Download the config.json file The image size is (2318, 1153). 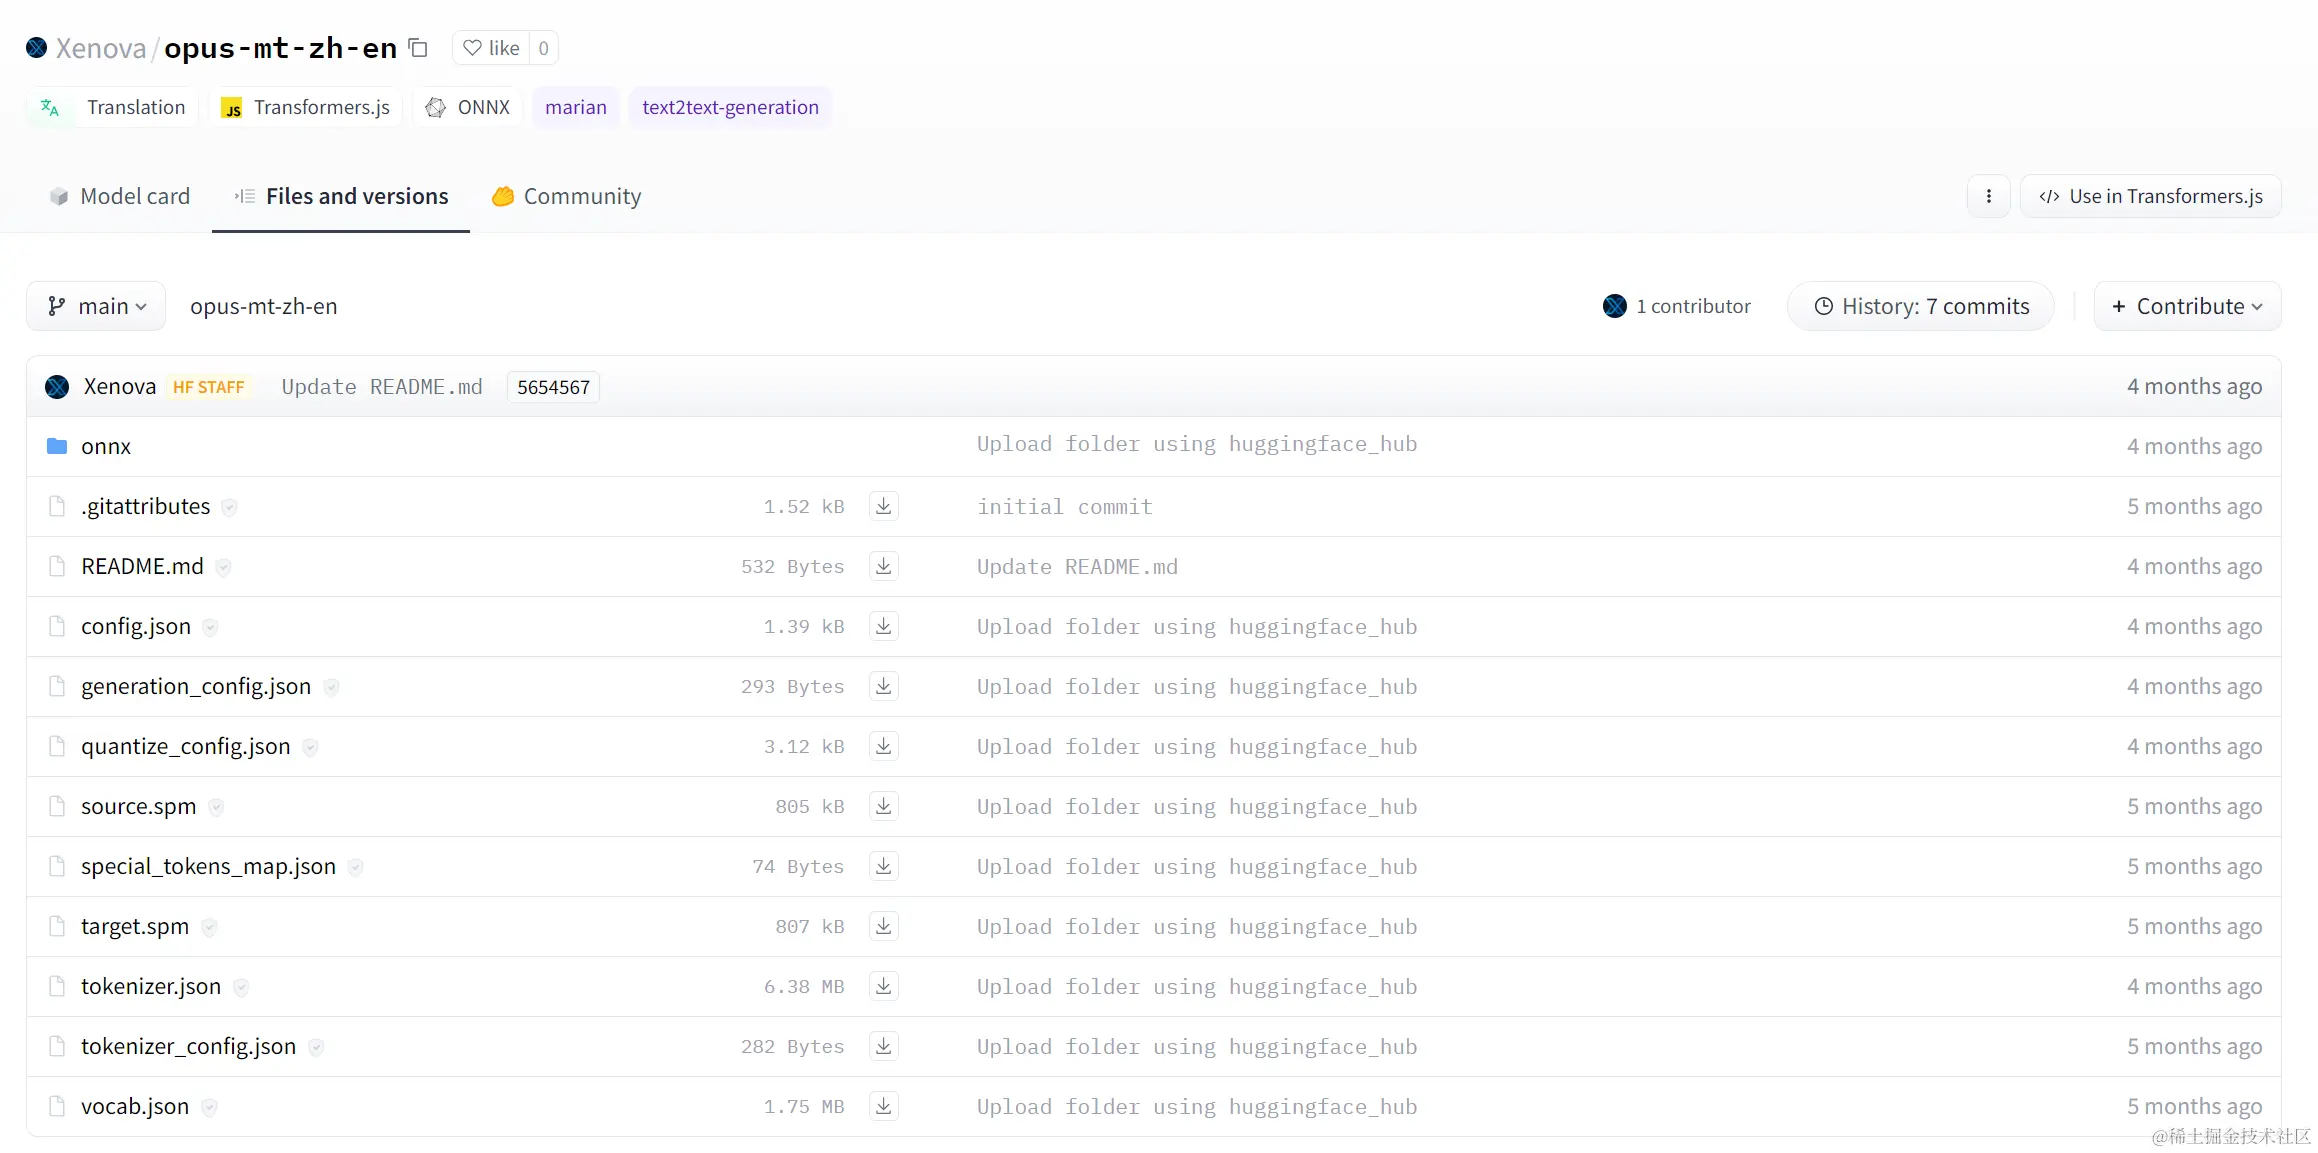[x=883, y=626]
